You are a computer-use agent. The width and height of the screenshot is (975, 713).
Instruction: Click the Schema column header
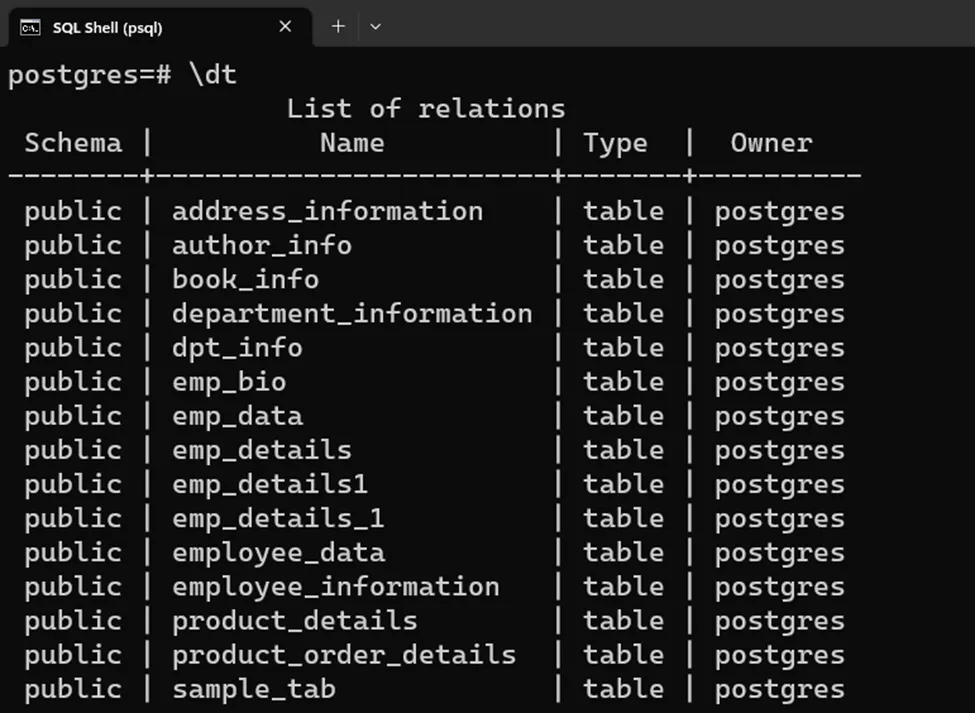pos(73,143)
